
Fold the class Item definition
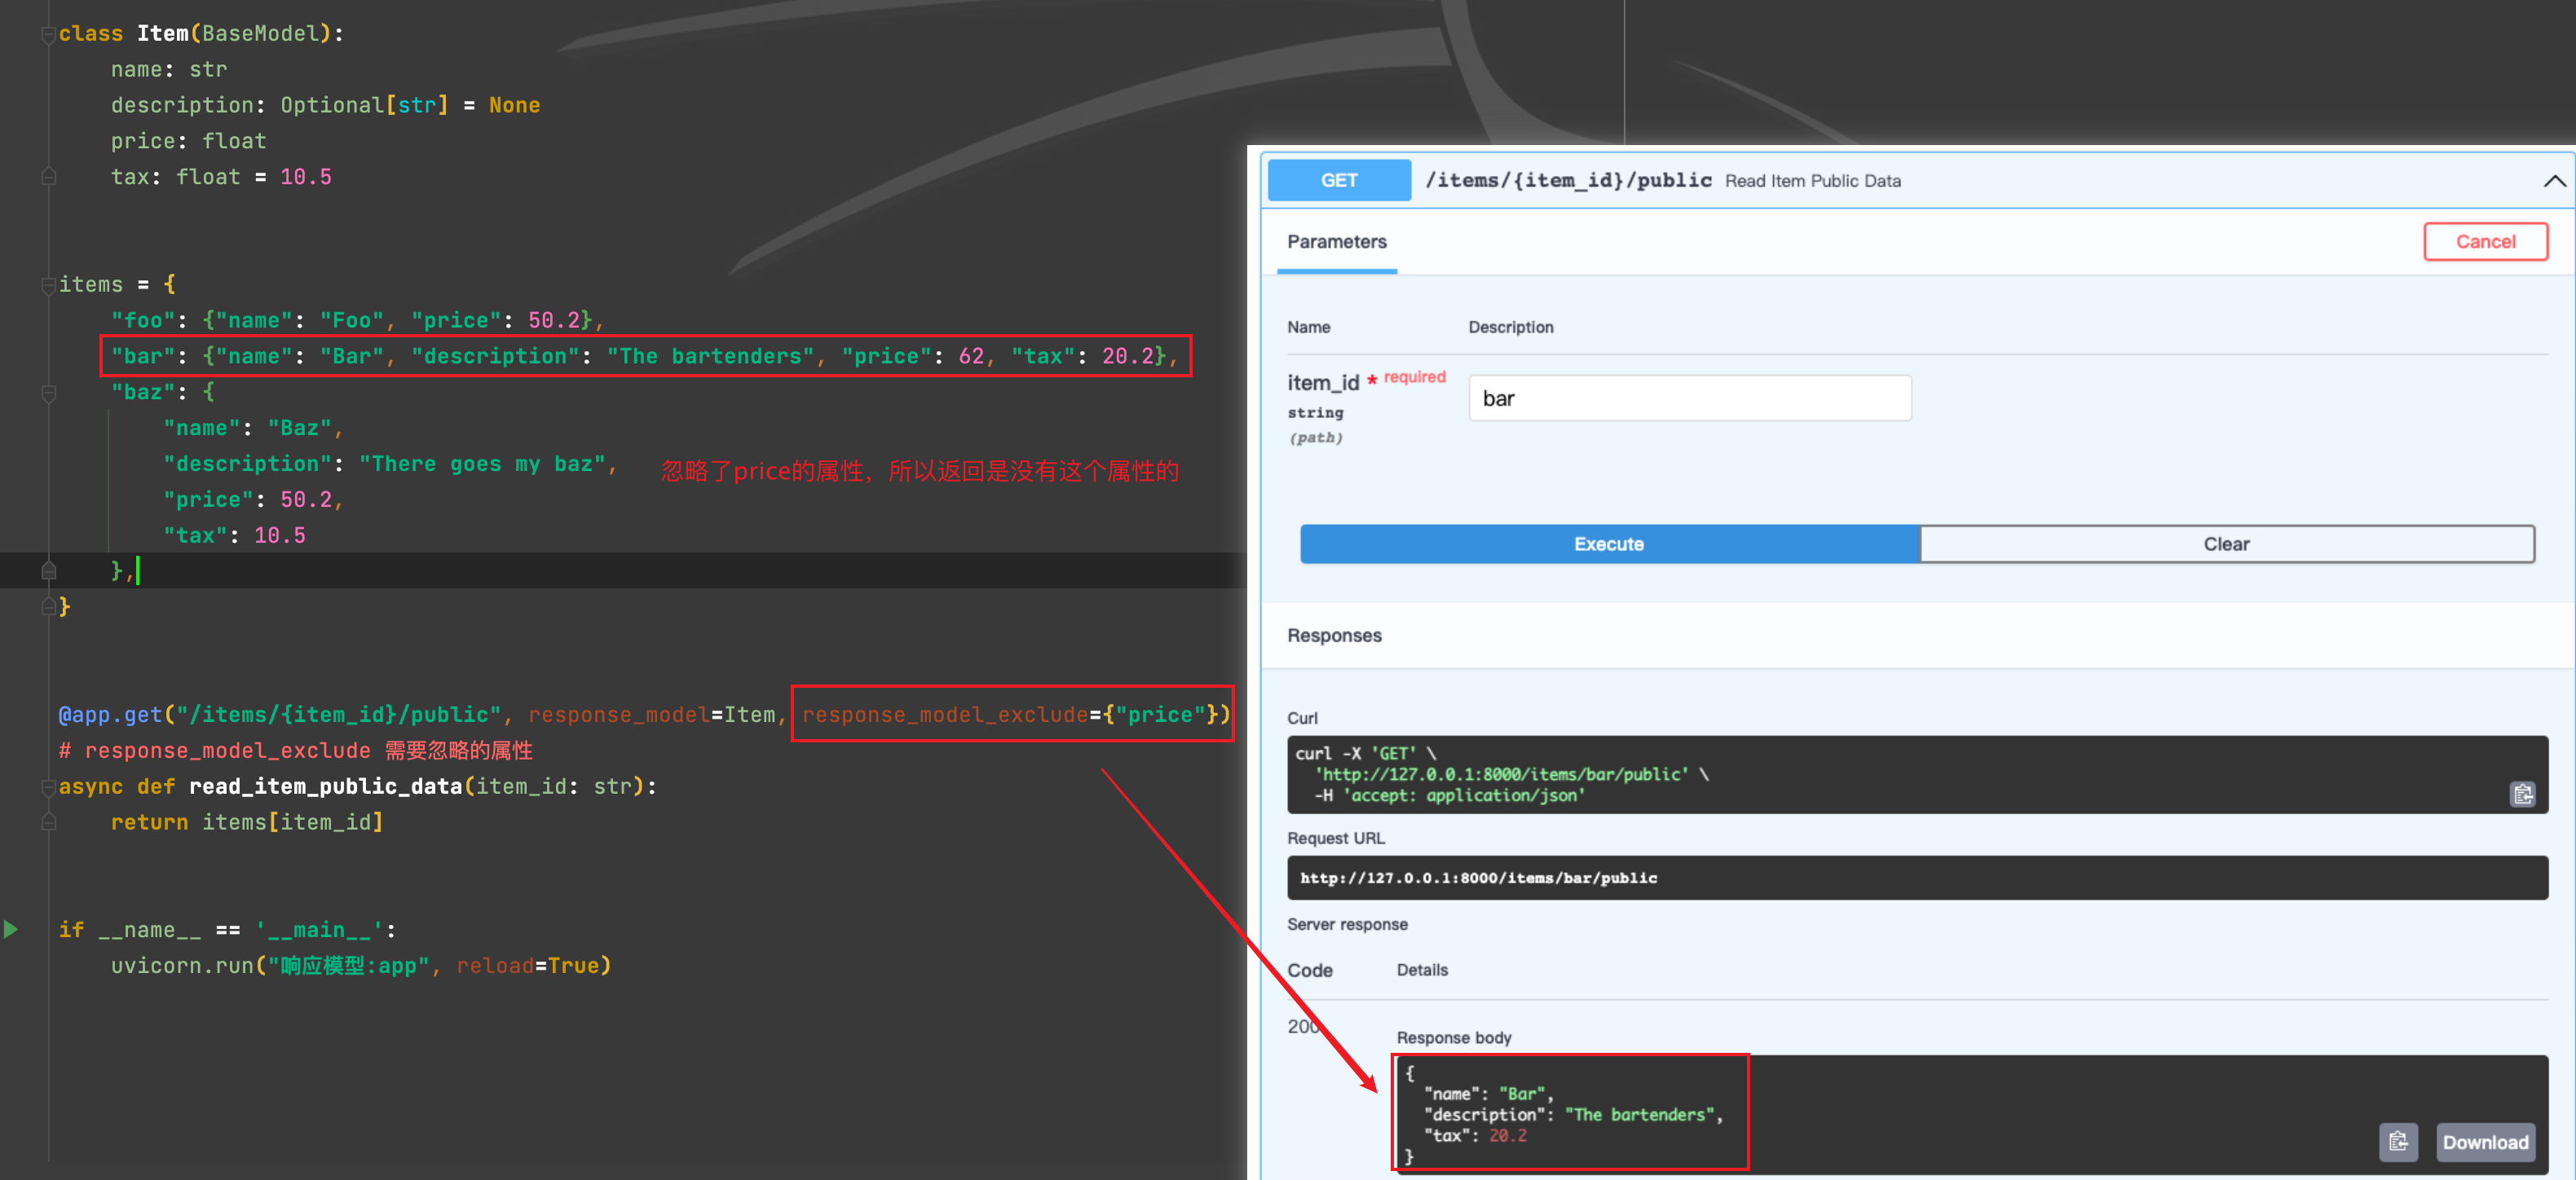point(48,34)
